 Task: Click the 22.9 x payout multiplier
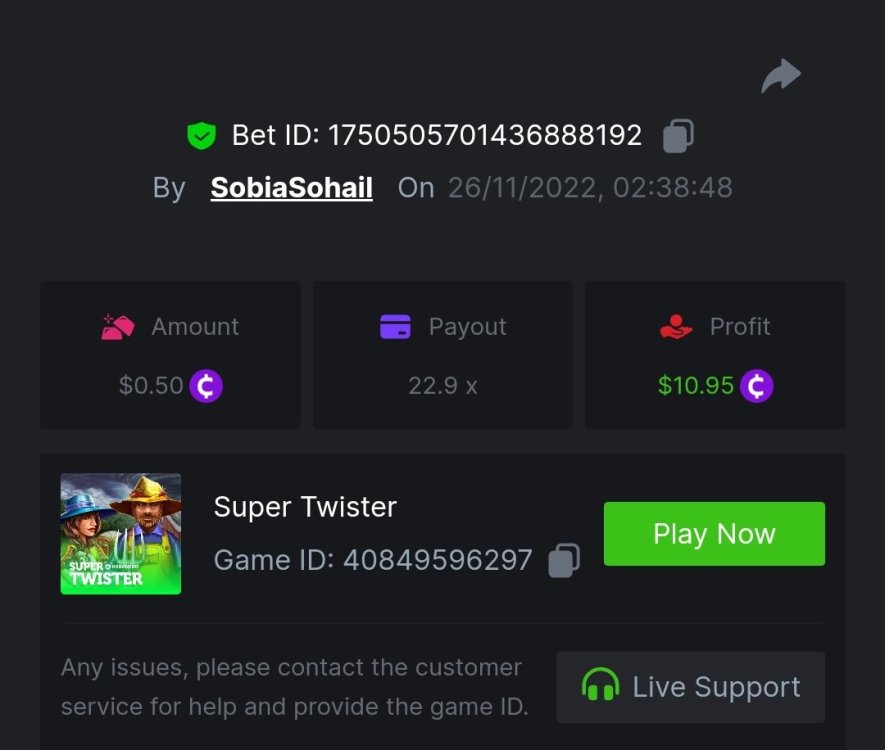coord(442,385)
